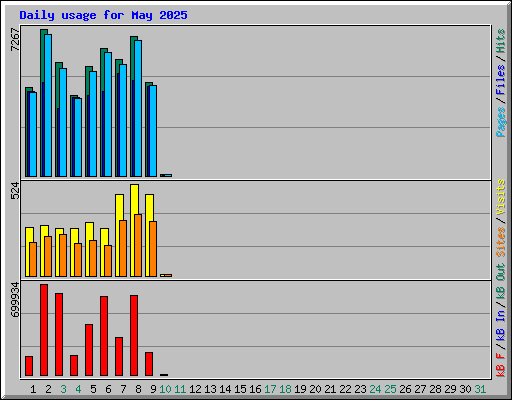
Task: Click day 6 on the x-axis
Action: [108, 389]
